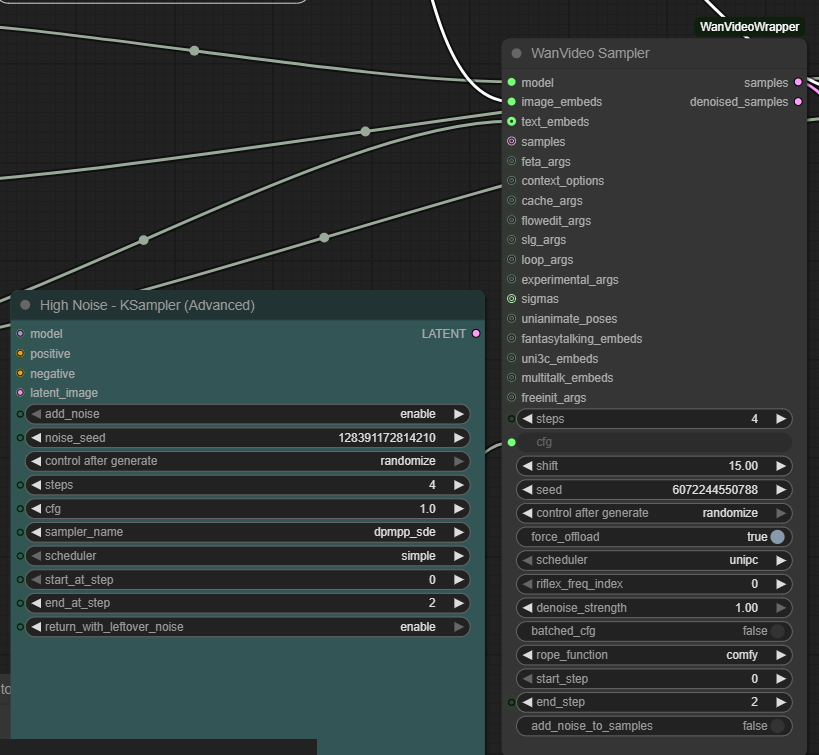The height and width of the screenshot is (755, 819).
Task: Click the latent_image input socket
Action: 20,392
